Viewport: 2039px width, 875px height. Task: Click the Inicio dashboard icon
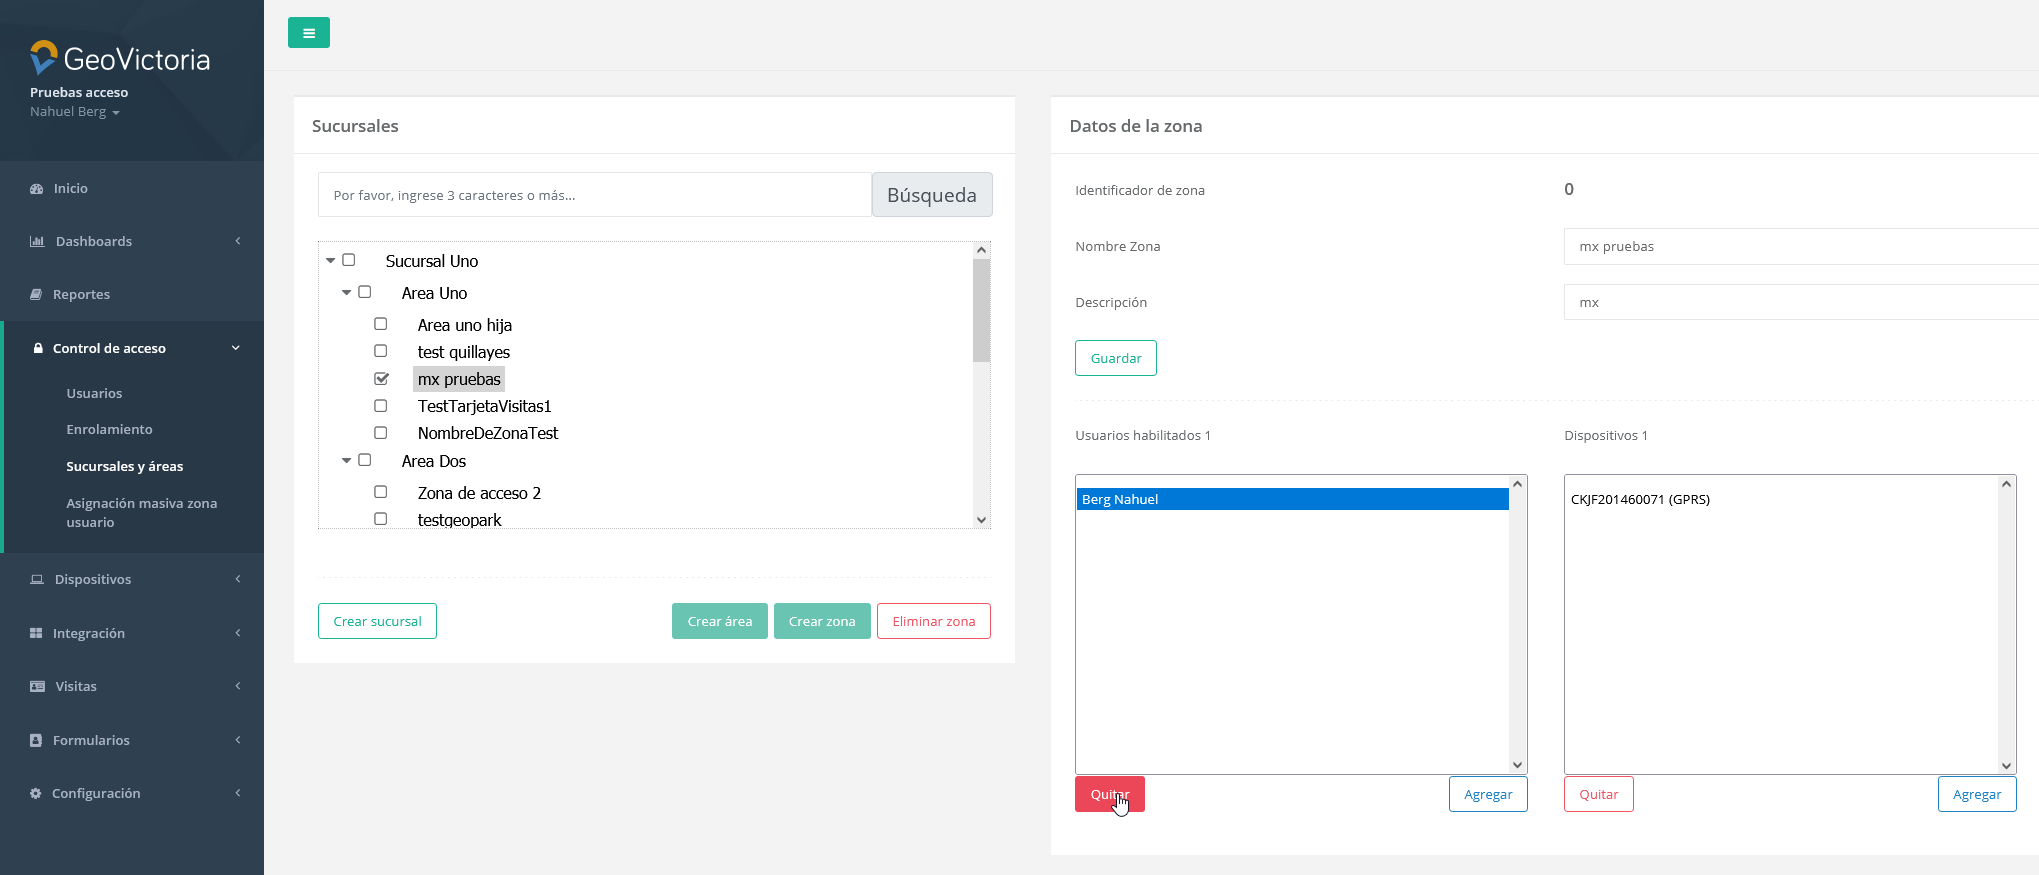pyautogui.click(x=37, y=189)
